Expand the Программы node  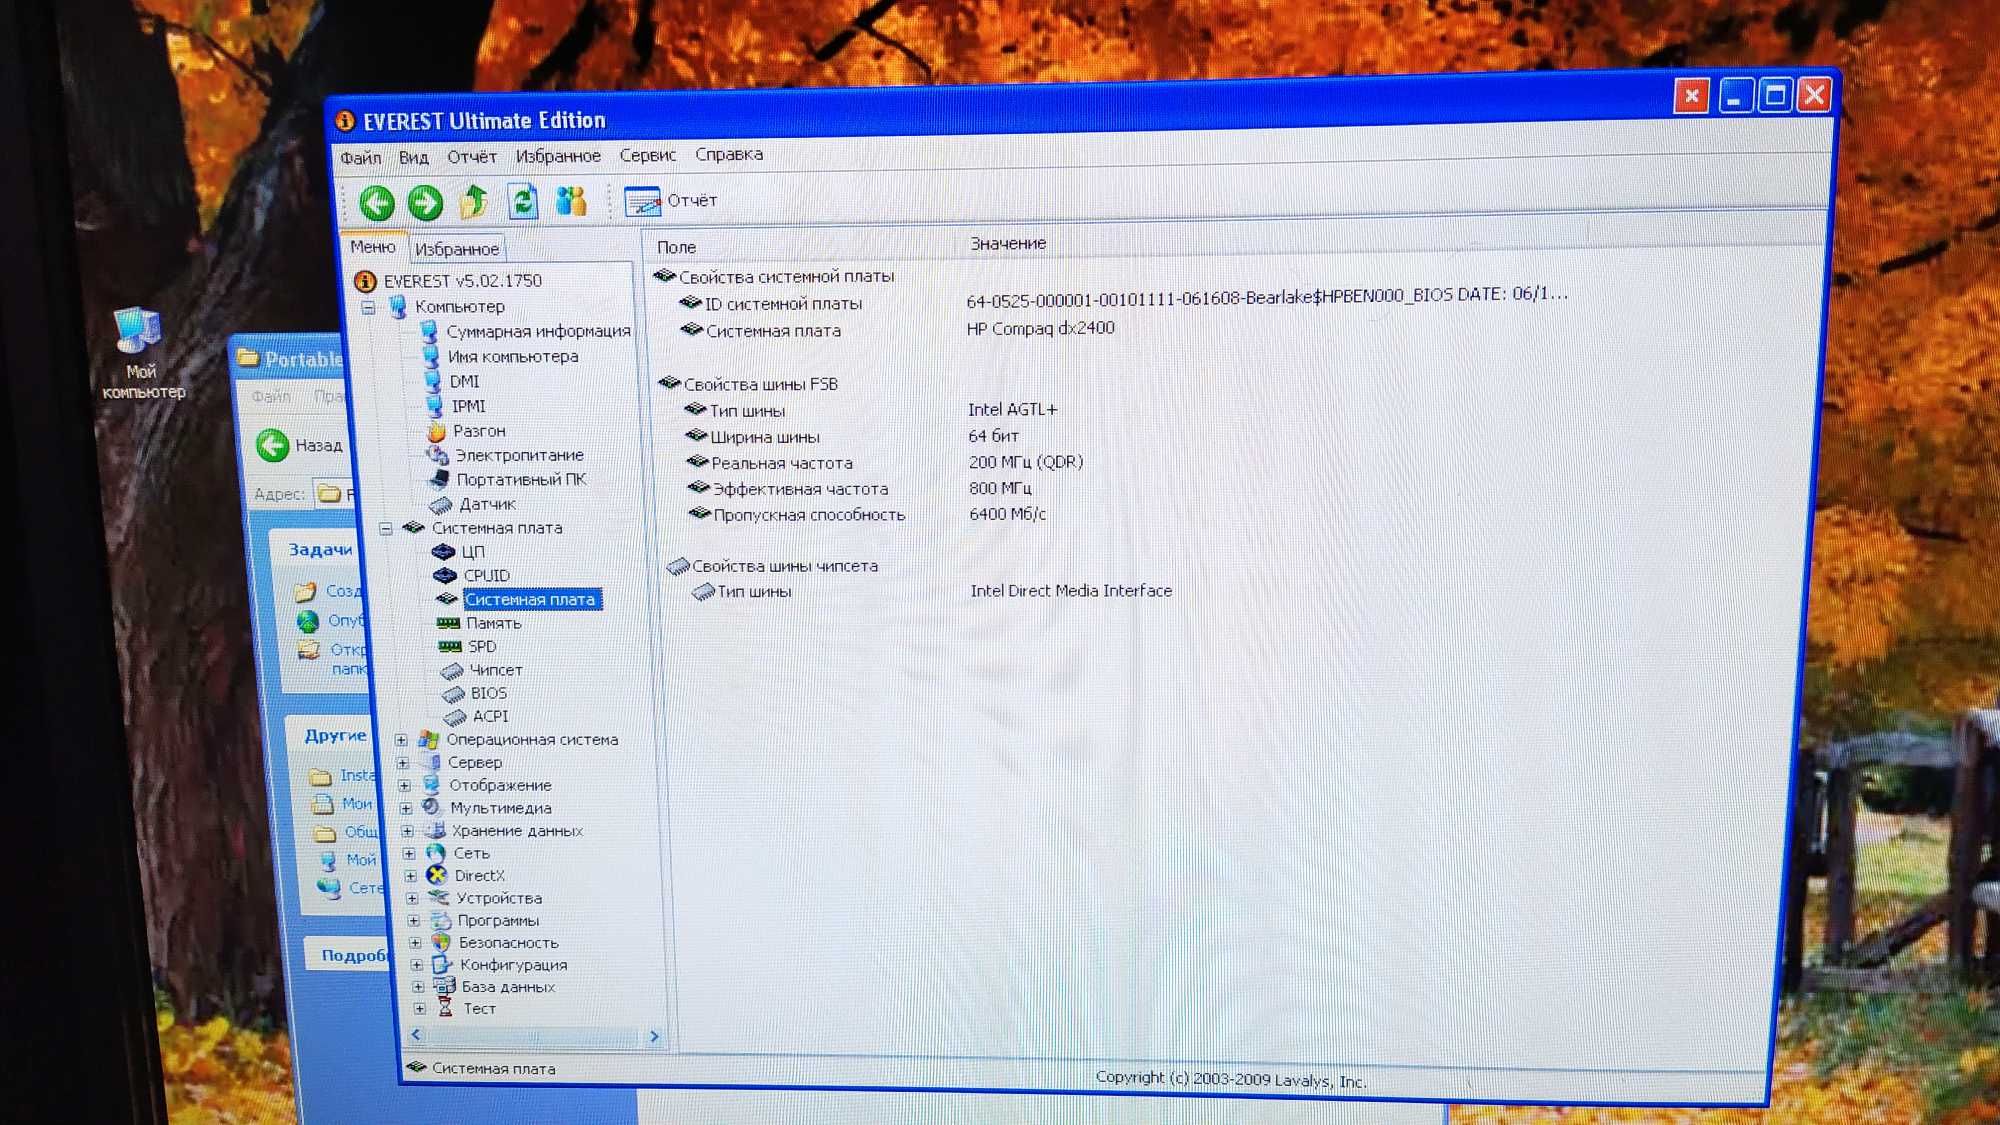[x=414, y=920]
